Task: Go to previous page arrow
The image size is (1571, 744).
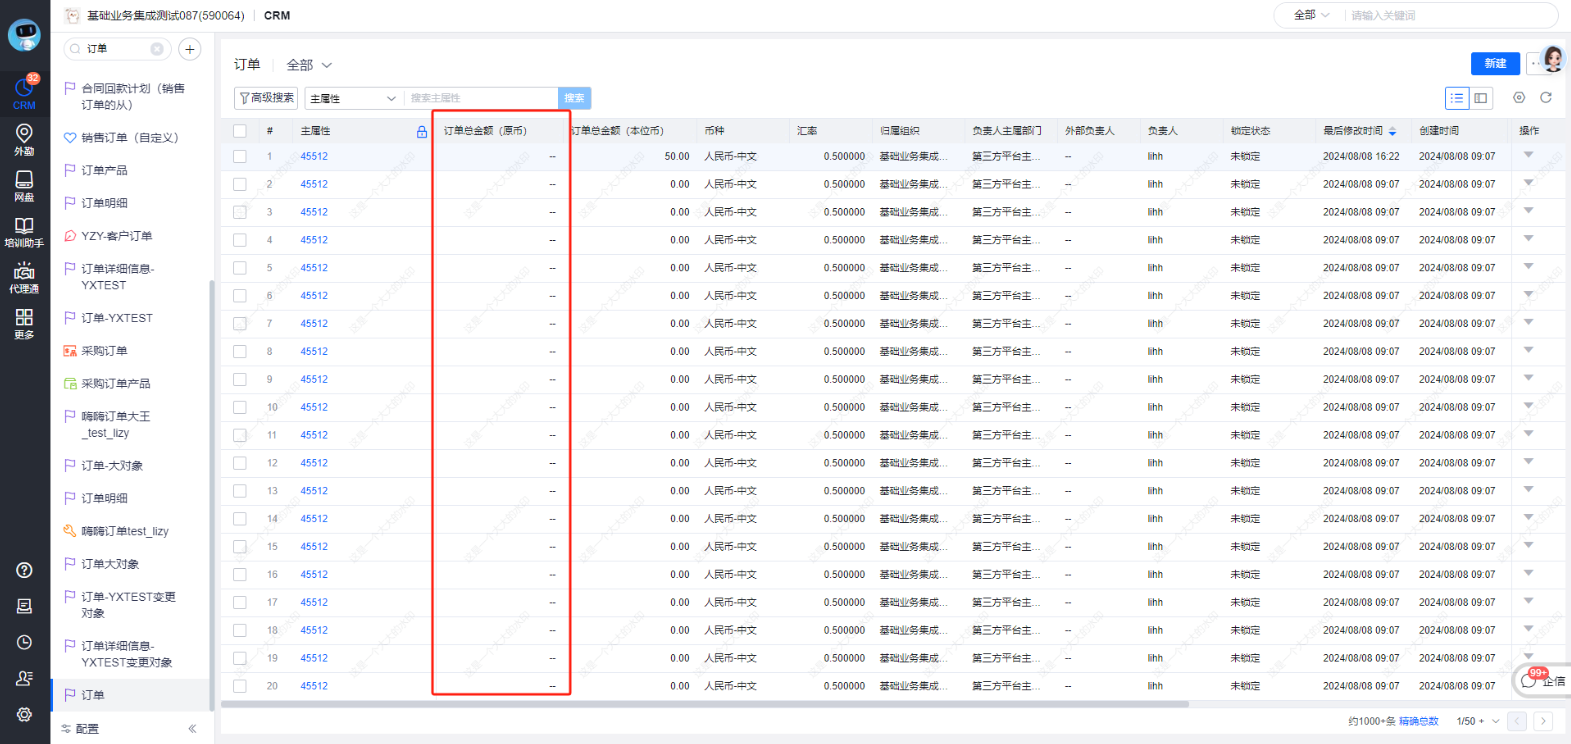Action: coord(1518,721)
